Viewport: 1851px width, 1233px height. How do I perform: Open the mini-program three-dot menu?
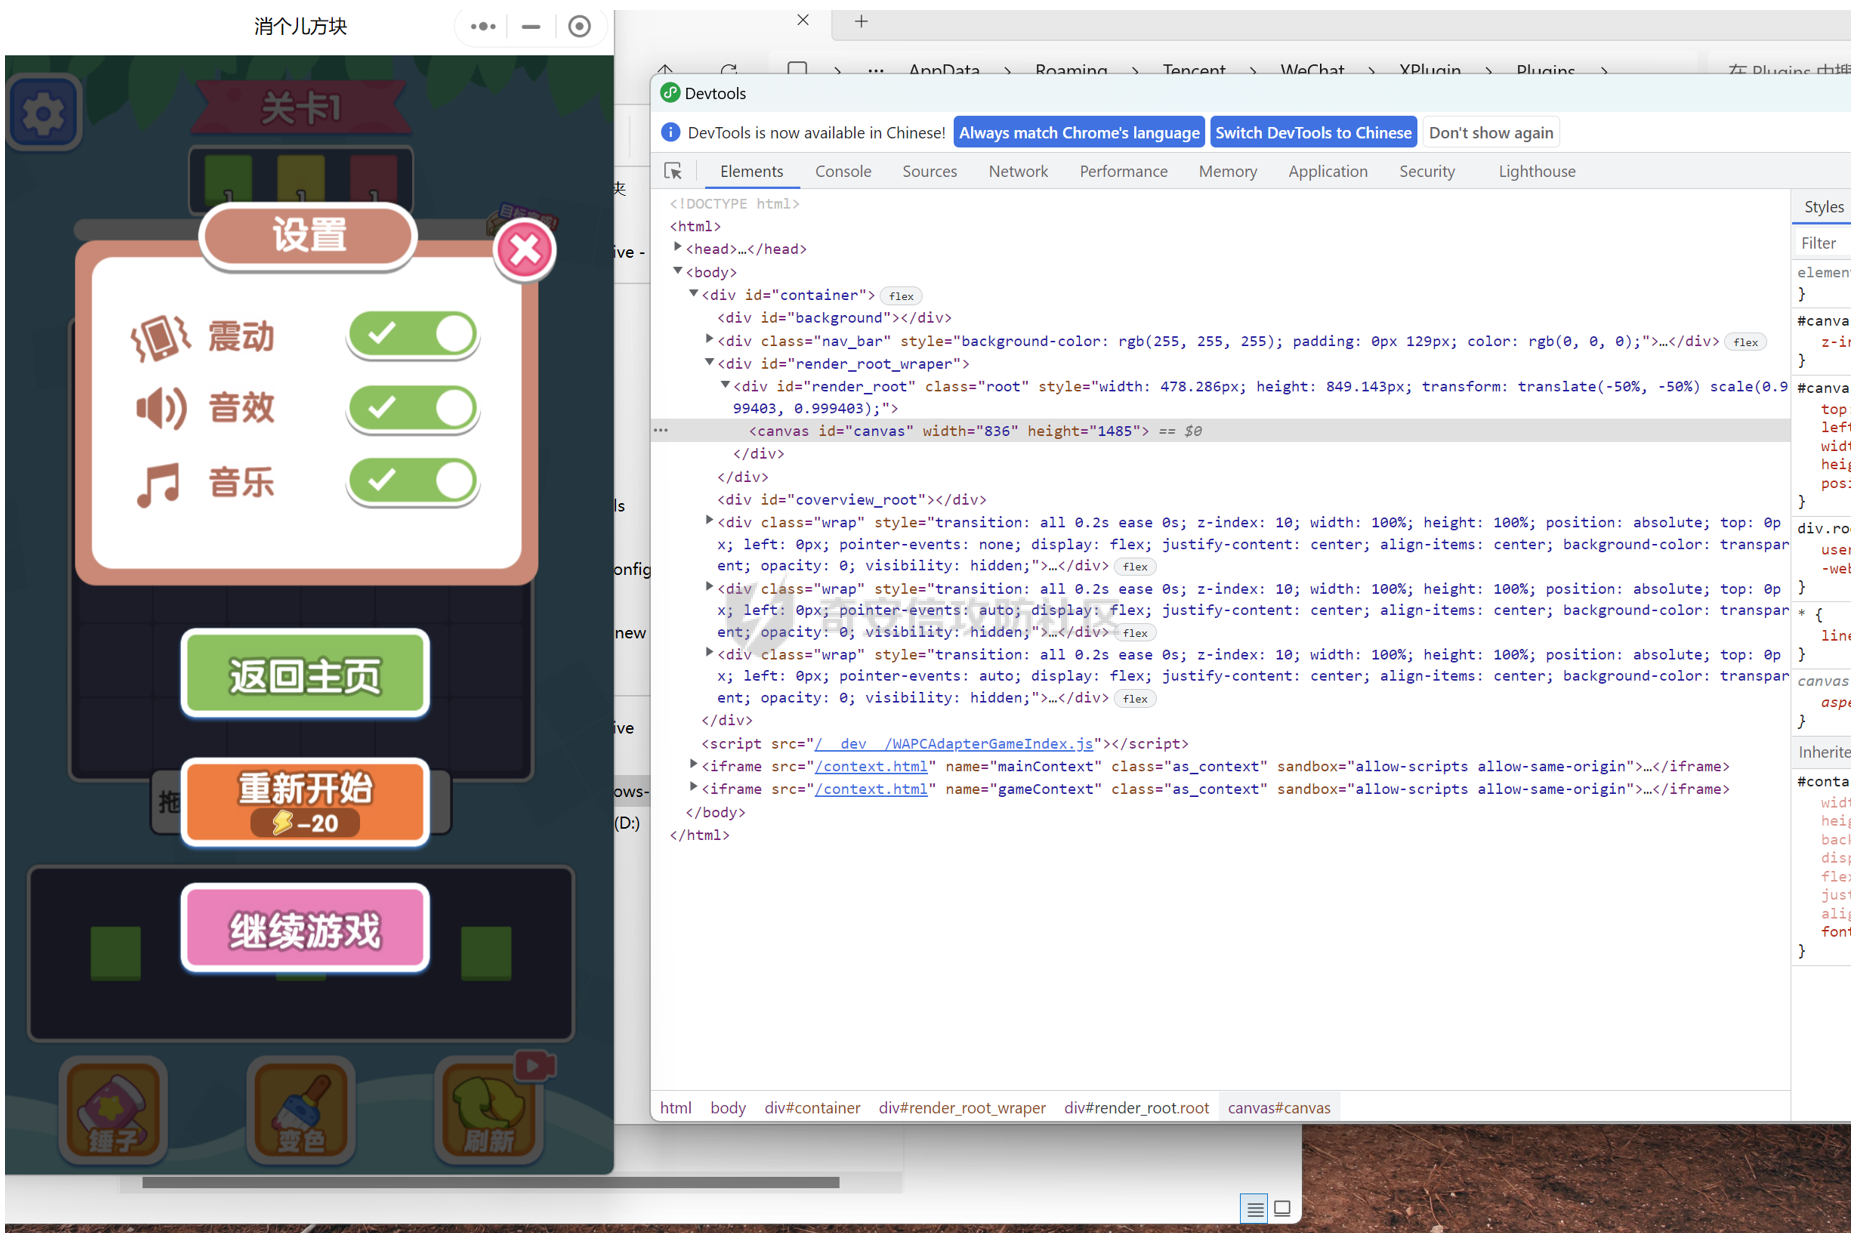point(483,27)
